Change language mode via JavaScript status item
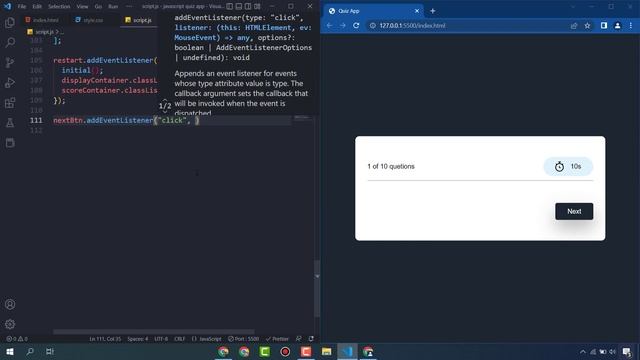Screen dimensions: 640x360 click(207, 339)
